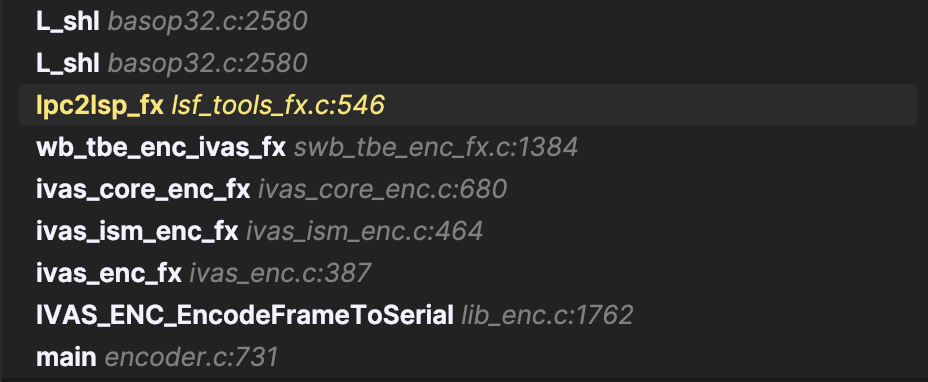Click the swb_tbe_enc_fx.c:1384 source location

(436, 147)
